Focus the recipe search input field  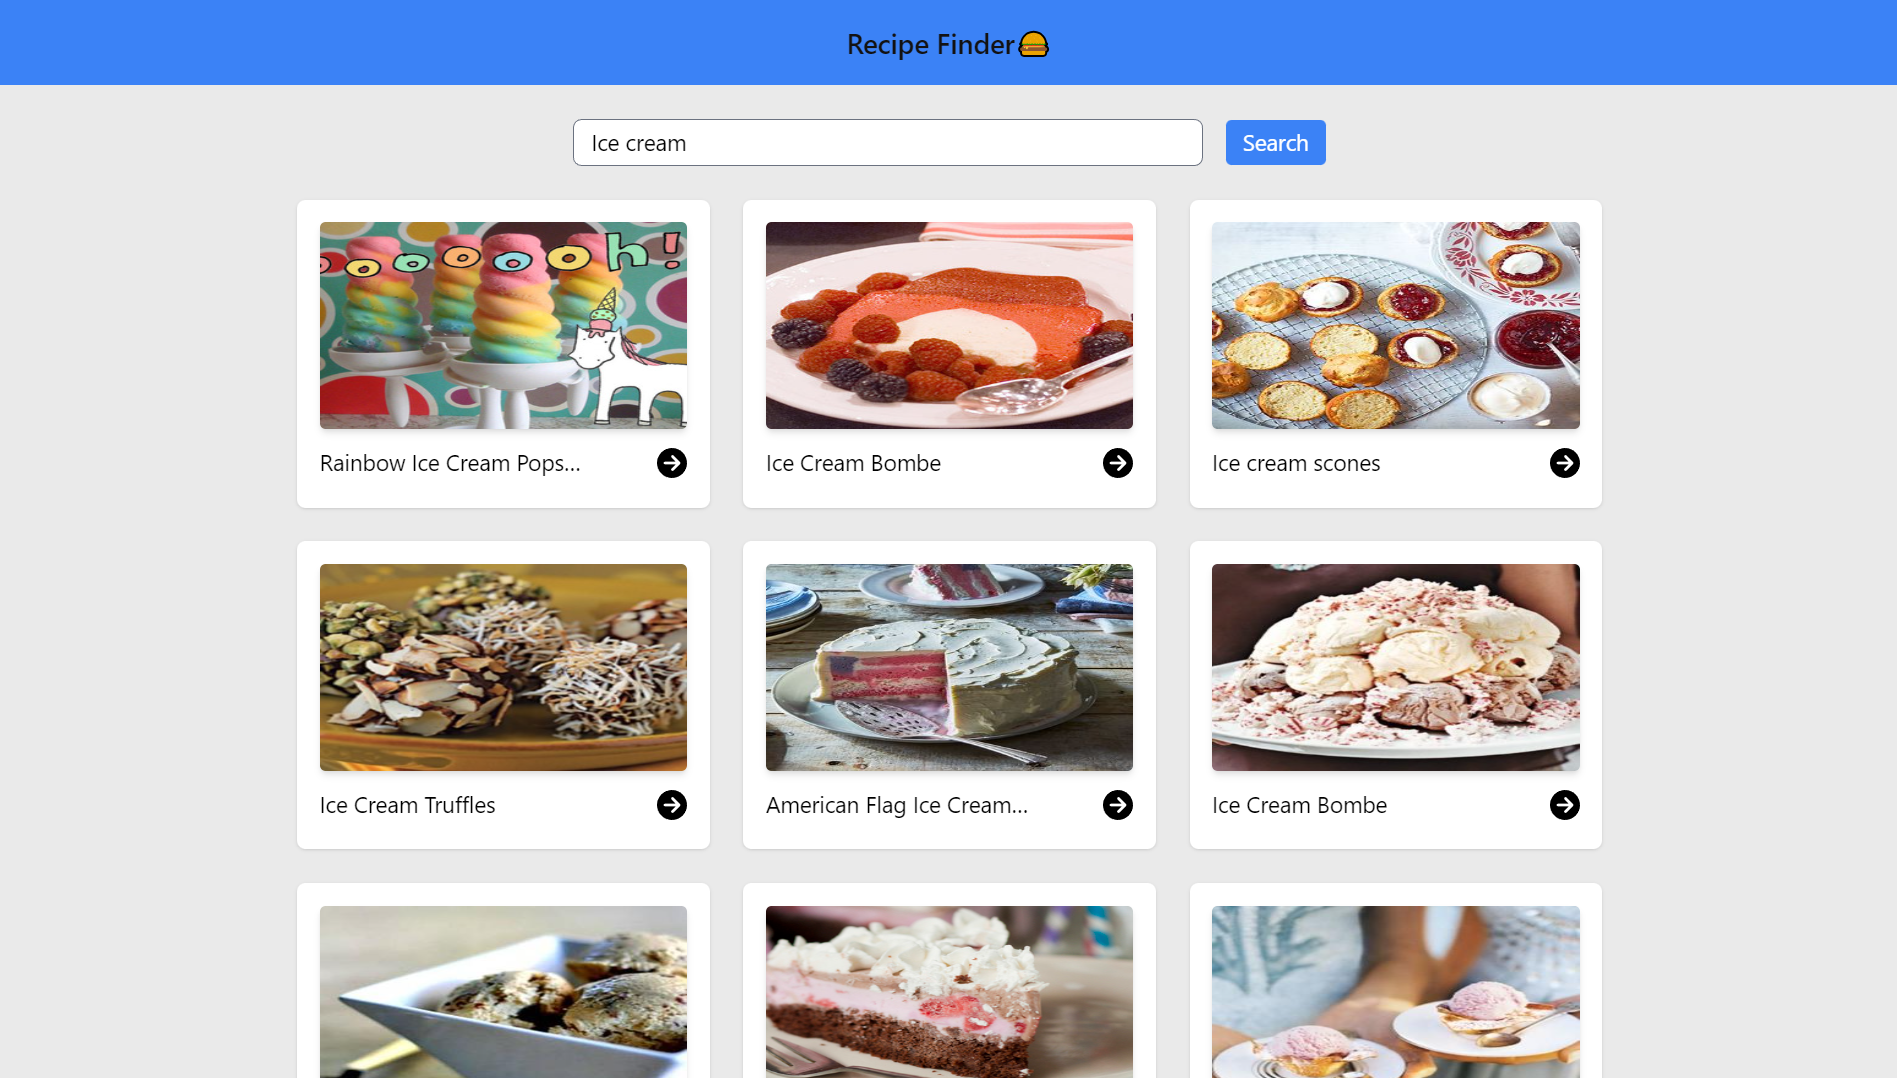(888, 143)
